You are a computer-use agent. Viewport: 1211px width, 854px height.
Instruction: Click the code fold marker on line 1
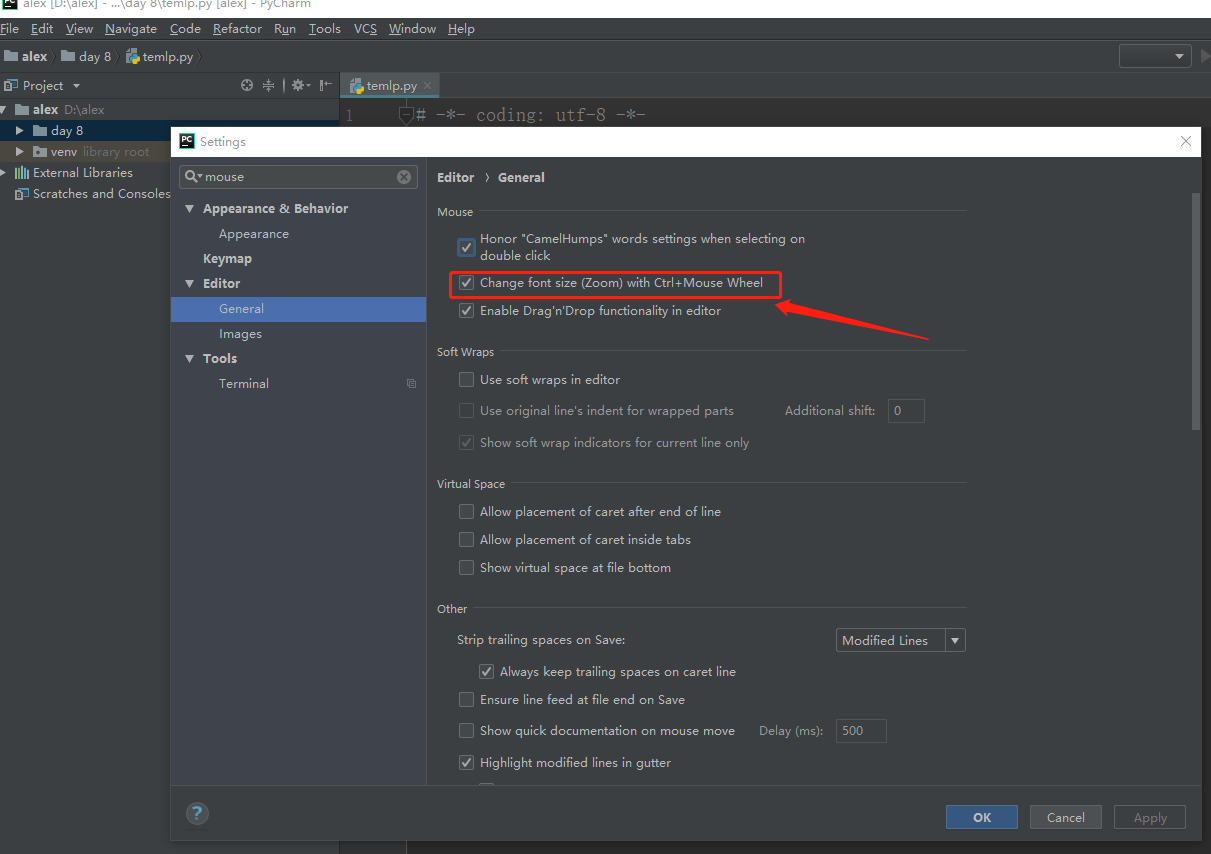[406, 116]
